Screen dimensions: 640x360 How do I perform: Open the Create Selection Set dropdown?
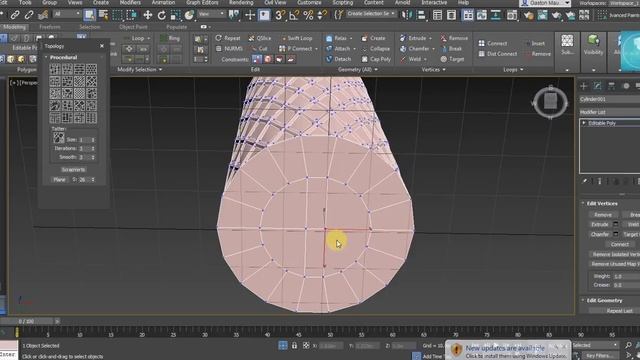[x=371, y=14]
